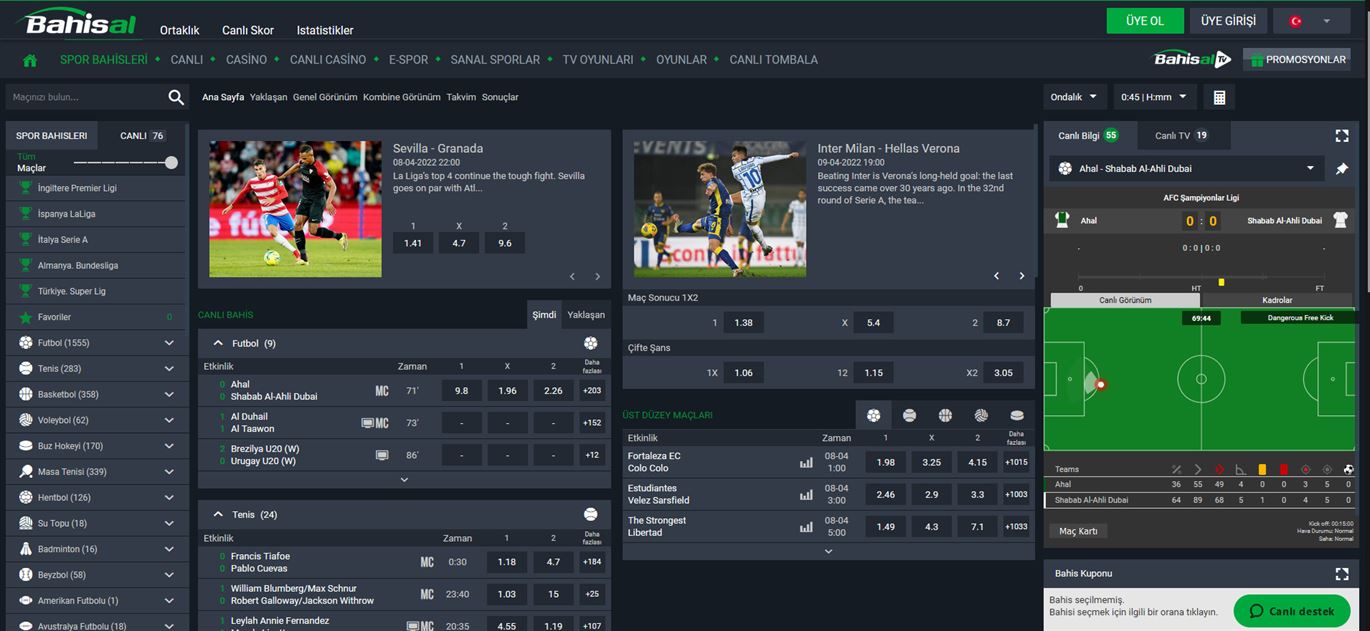The height and width of the screenshot is (631, 1370).
Task: Switch live bets to Yaklaşan
Action: point(586,315)
